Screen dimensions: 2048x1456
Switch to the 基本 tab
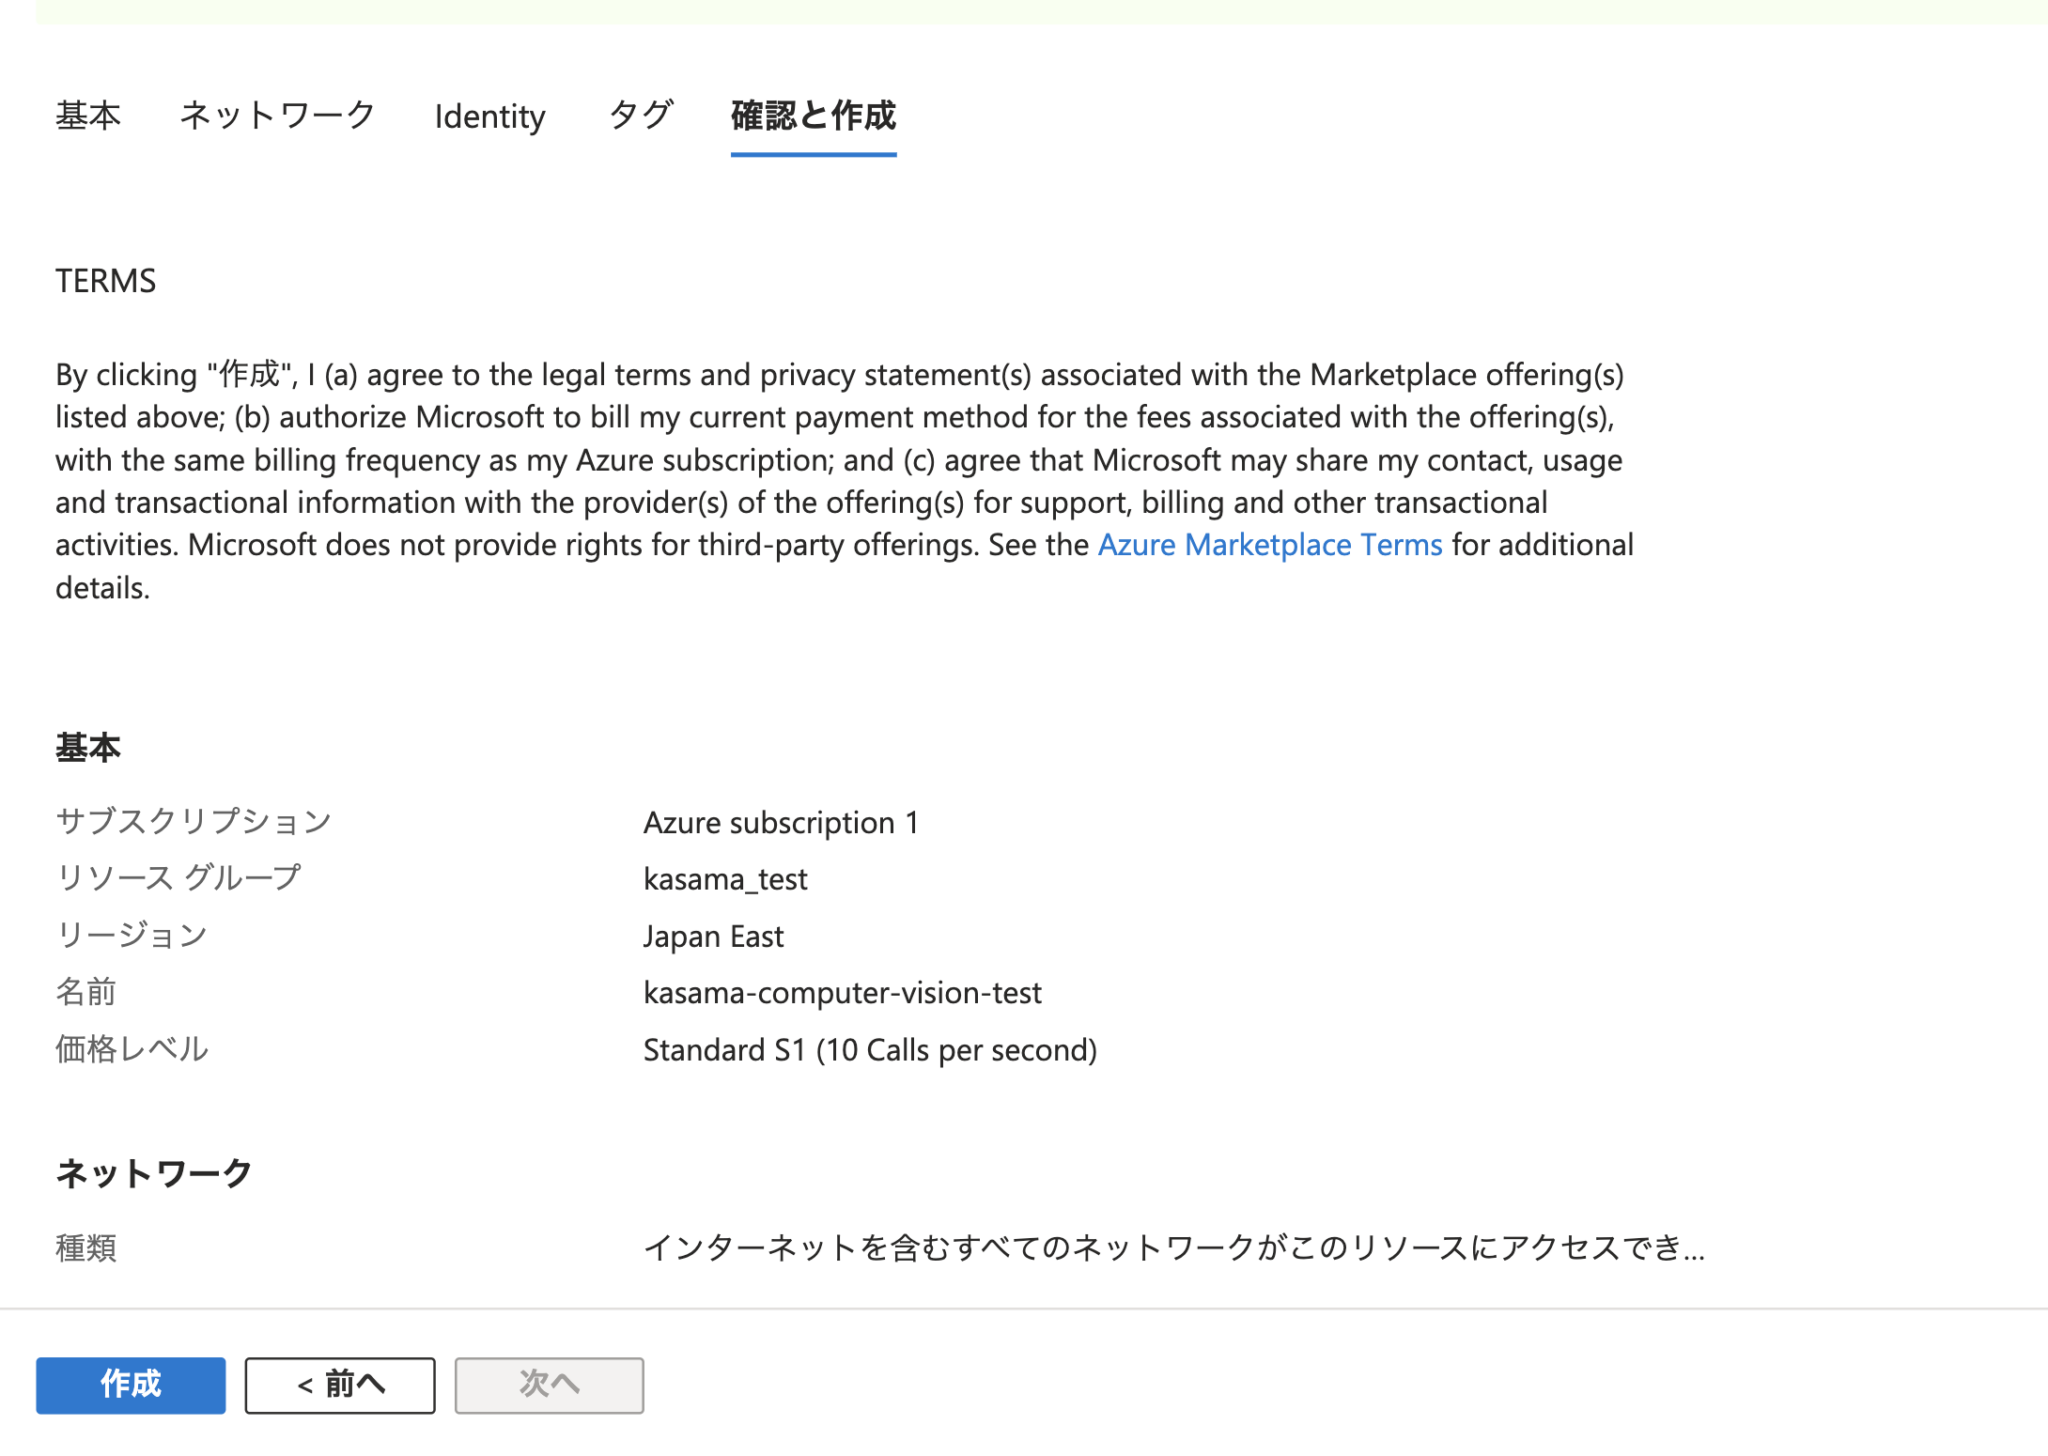pos(88,116)
